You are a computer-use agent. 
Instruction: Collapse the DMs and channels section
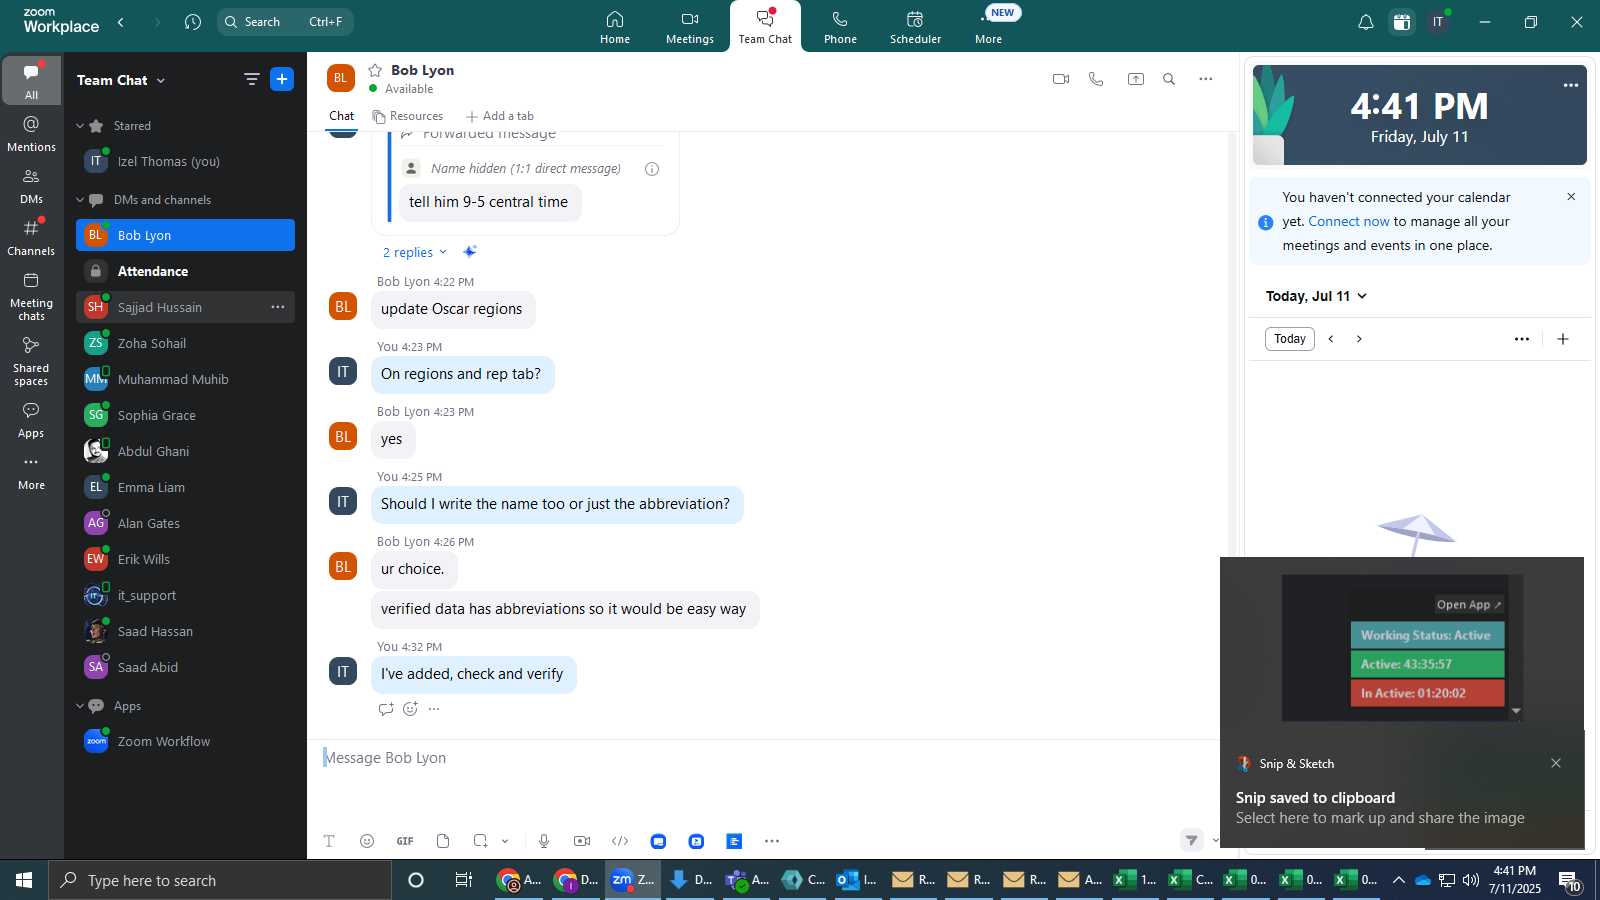point(80,200)
